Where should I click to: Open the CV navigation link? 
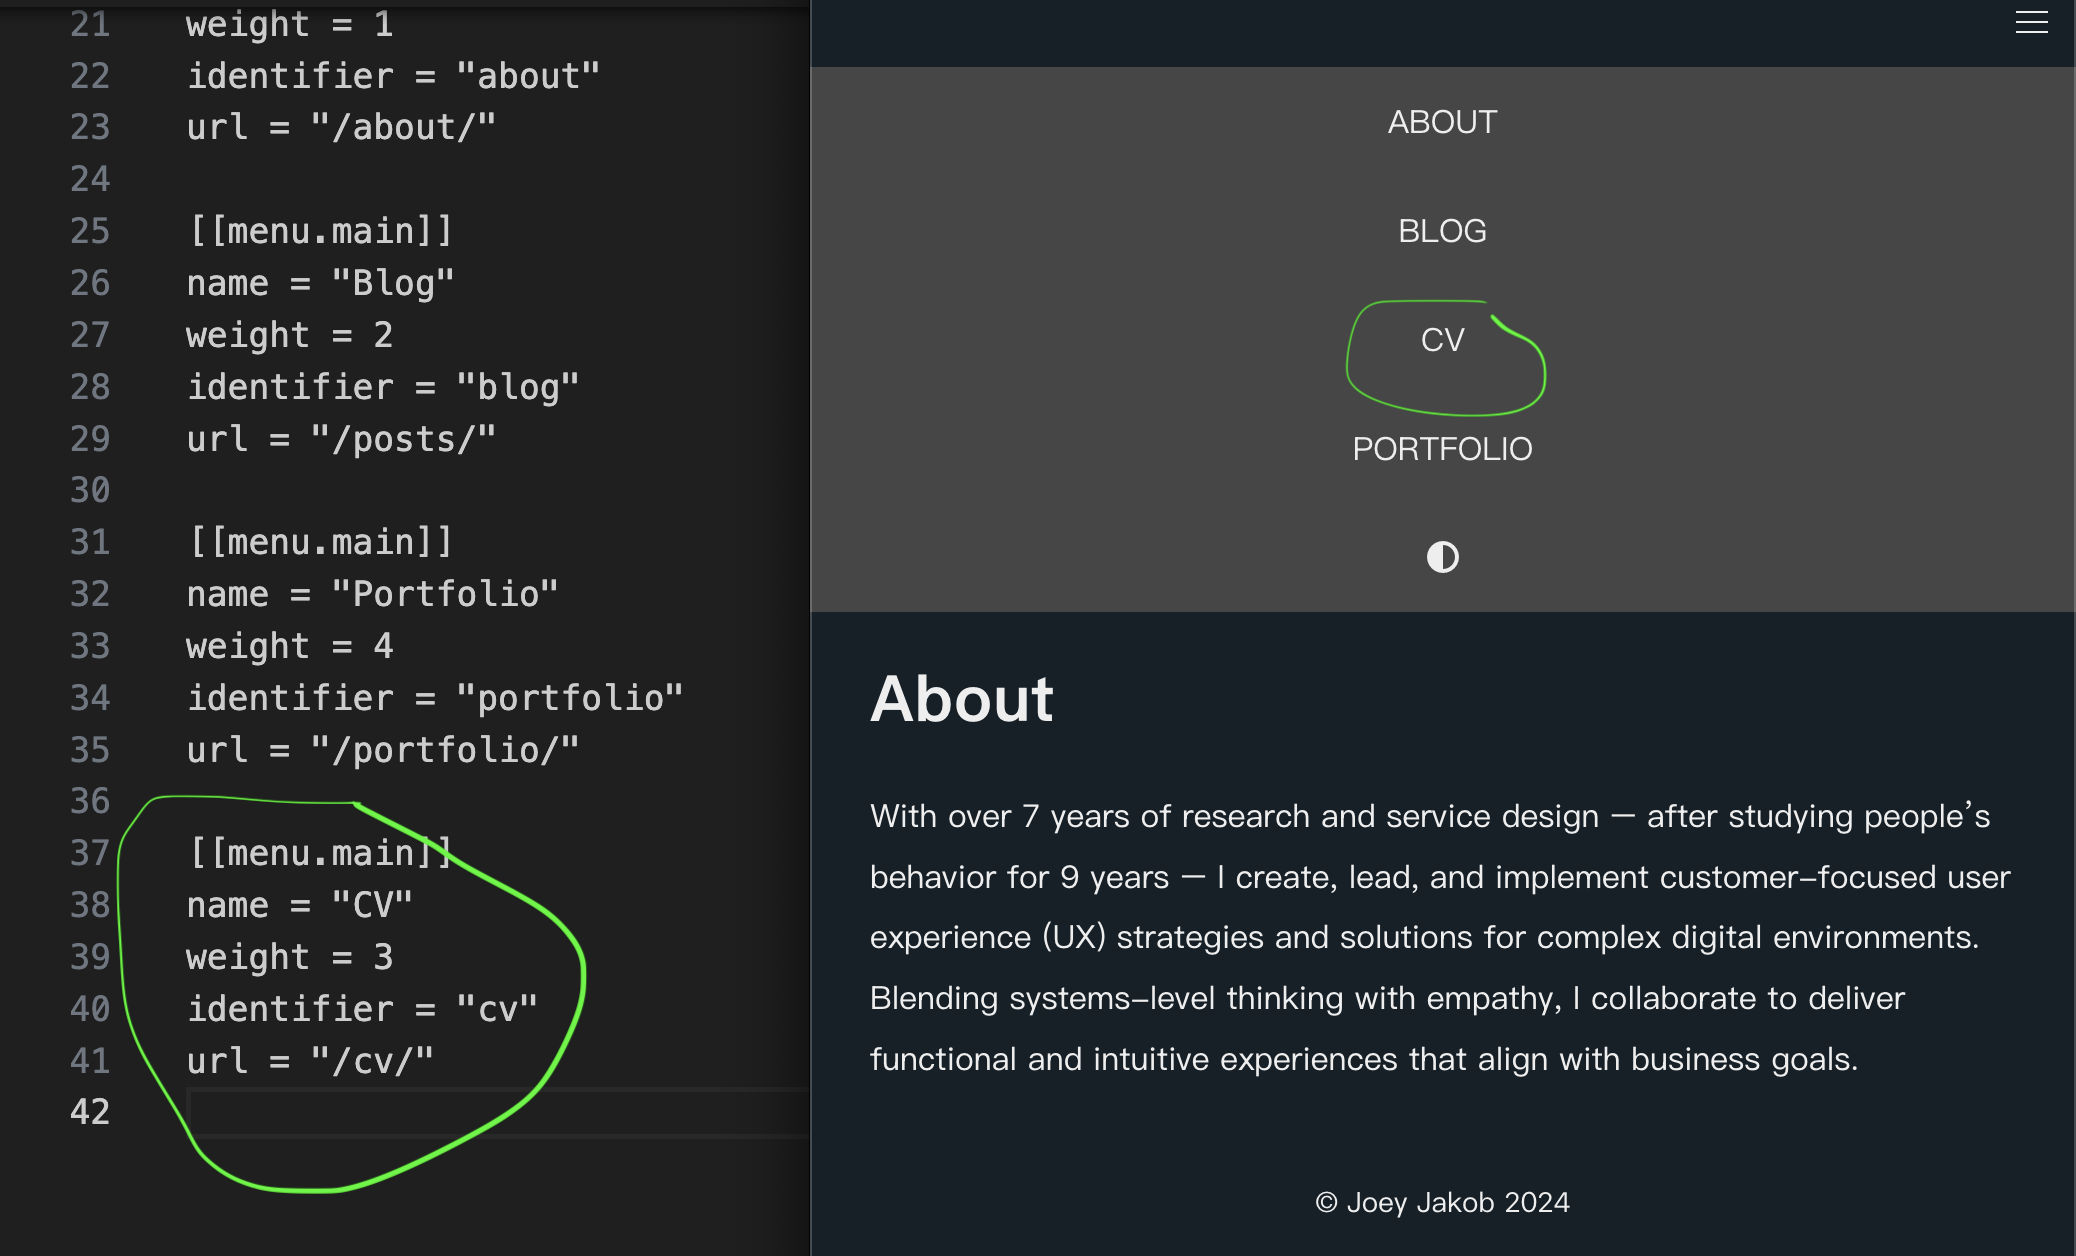pyautogui.click(x=1442, y=340)
